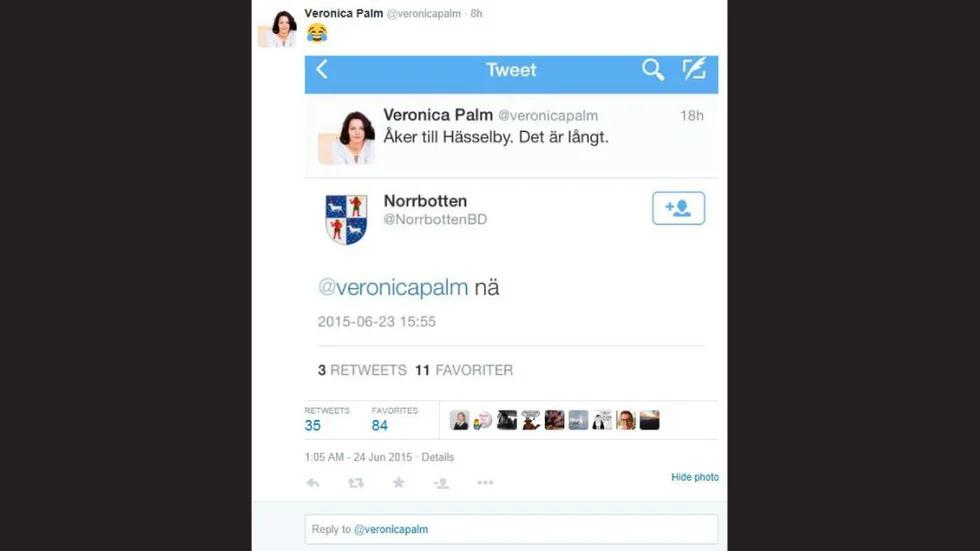Image resolution: width=980 pixels, height=551 pixels.
Task: Click the 8h timestamp at top
Action: pos(476,14)
